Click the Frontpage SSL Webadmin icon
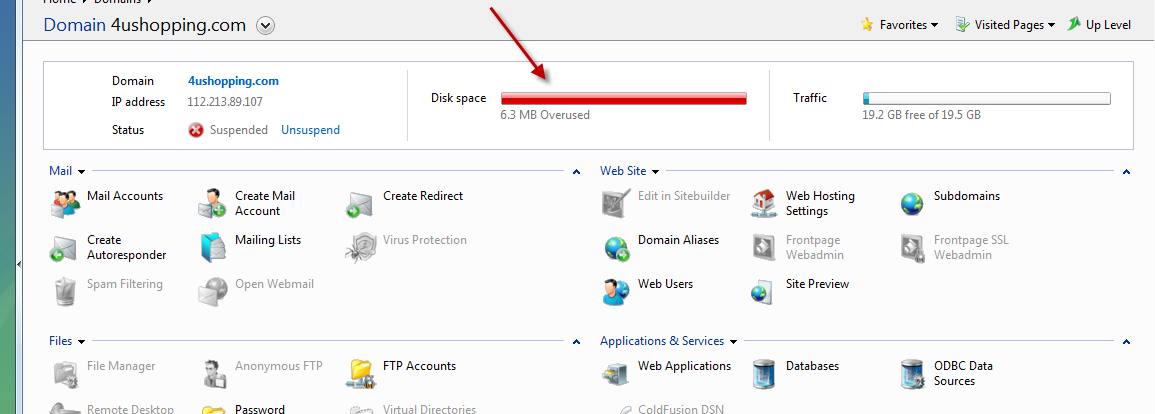 click(912, 248)
